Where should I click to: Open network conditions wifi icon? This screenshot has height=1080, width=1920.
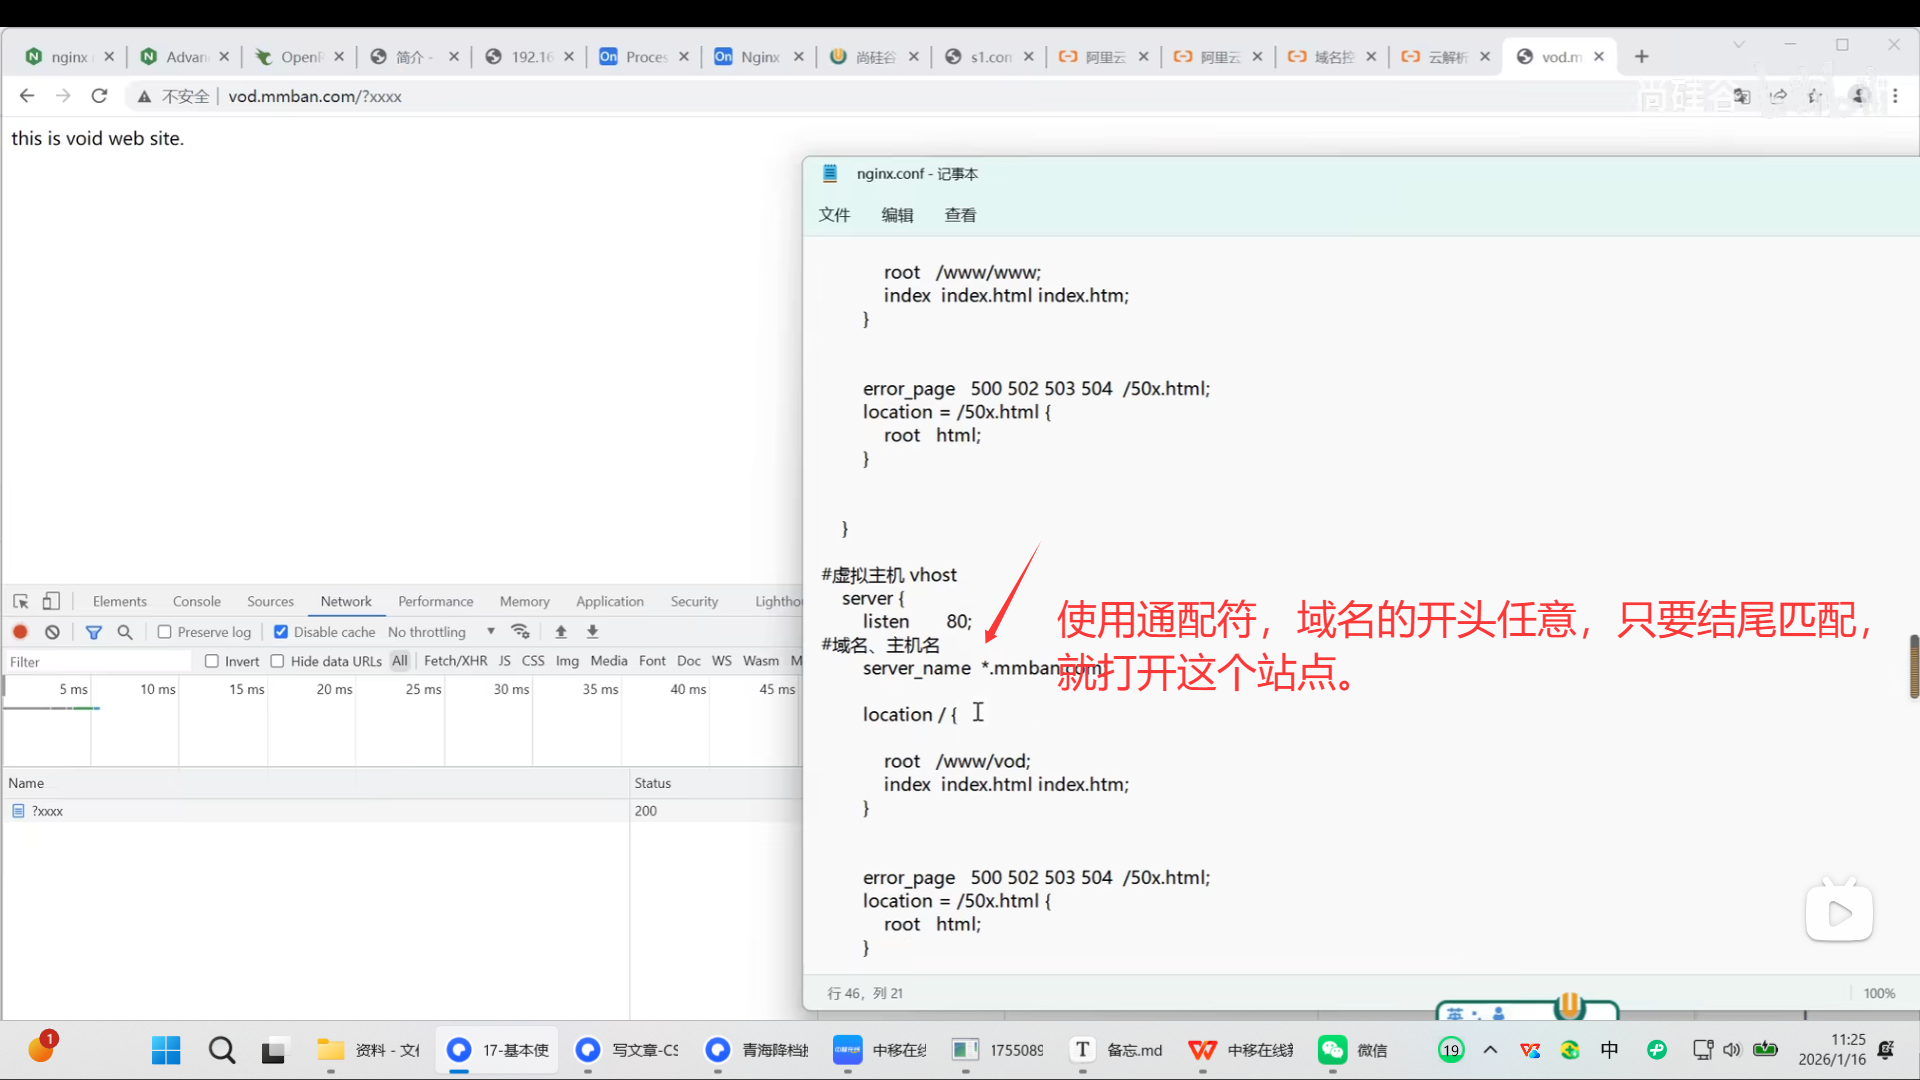click(x=520, y=632)
